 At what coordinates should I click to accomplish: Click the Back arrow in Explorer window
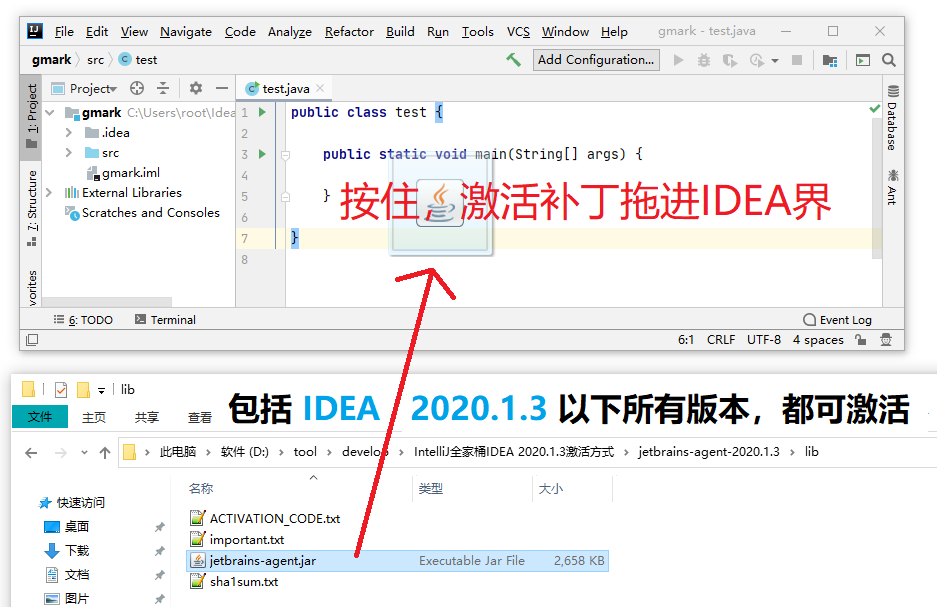tap(31, 453)
